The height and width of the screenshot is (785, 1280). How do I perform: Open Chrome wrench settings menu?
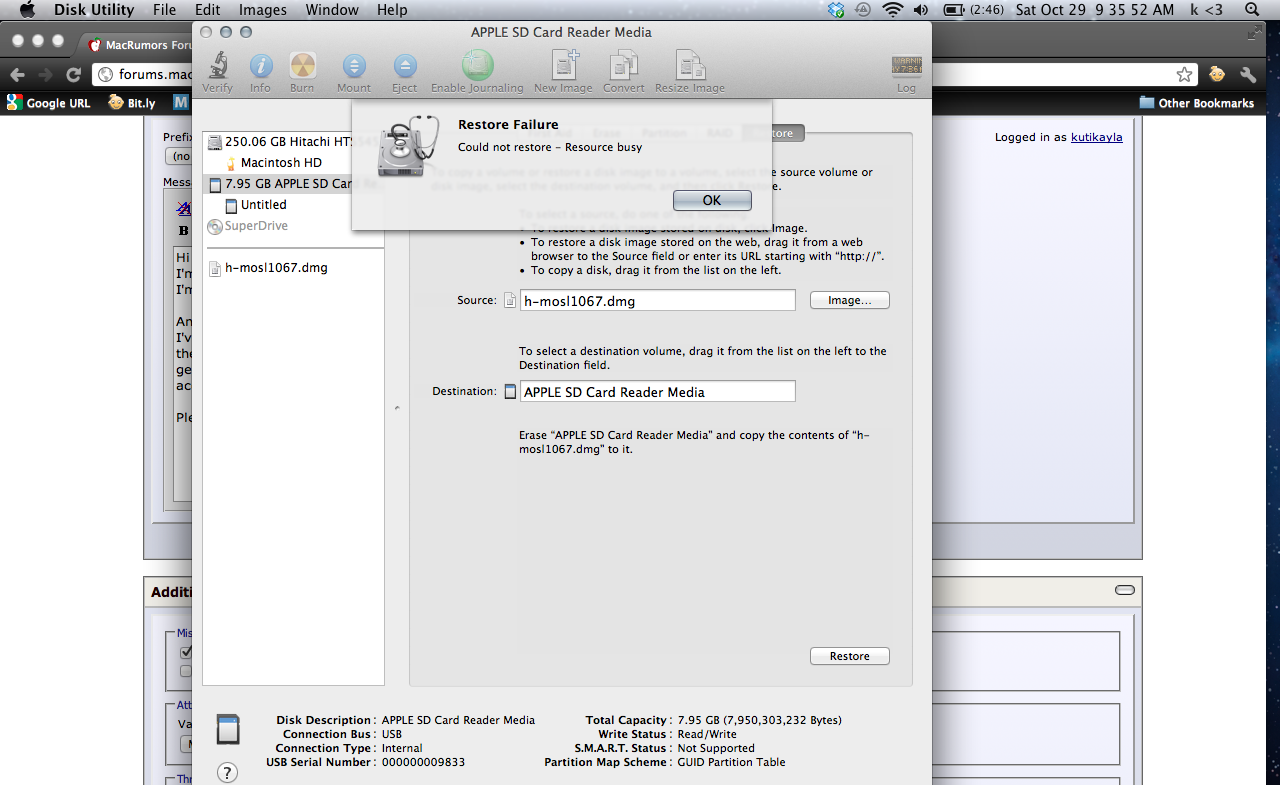[x=1248, y=74]
